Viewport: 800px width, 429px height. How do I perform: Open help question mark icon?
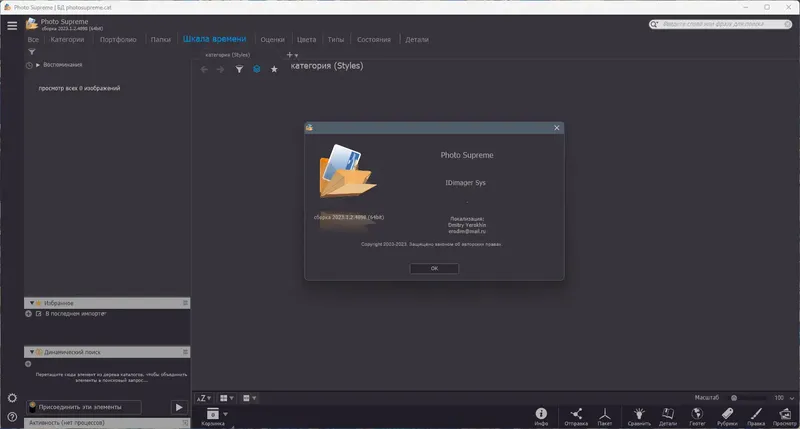click(12, 417)
